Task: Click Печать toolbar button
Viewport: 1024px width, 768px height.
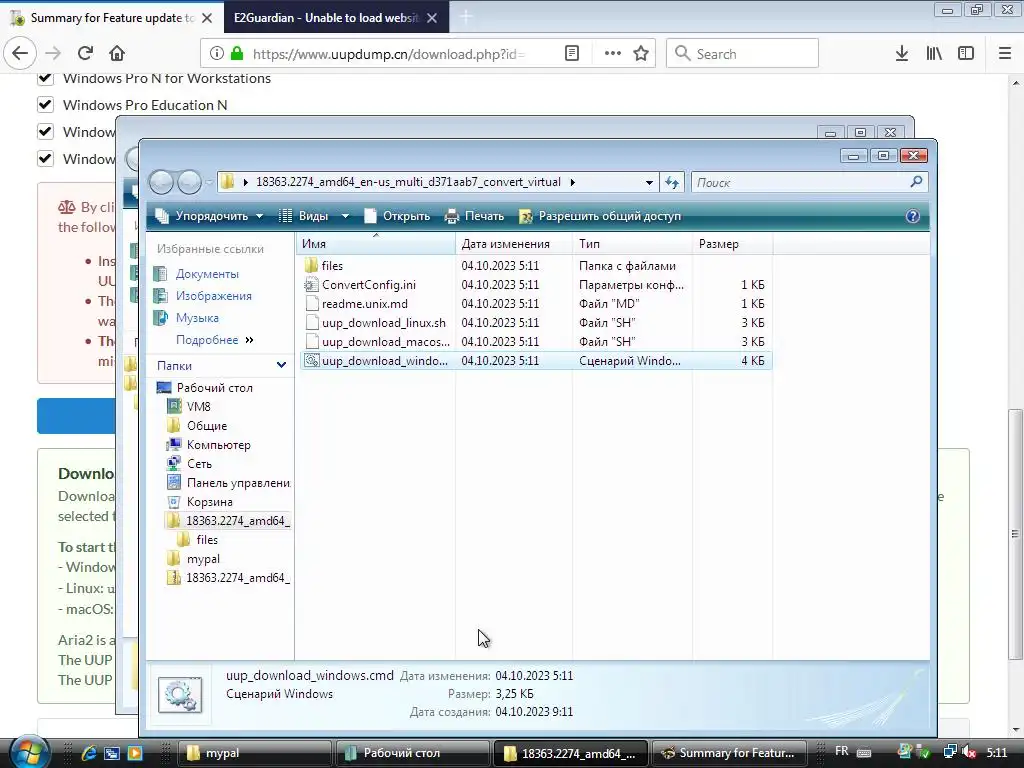Action: [474, 216]
